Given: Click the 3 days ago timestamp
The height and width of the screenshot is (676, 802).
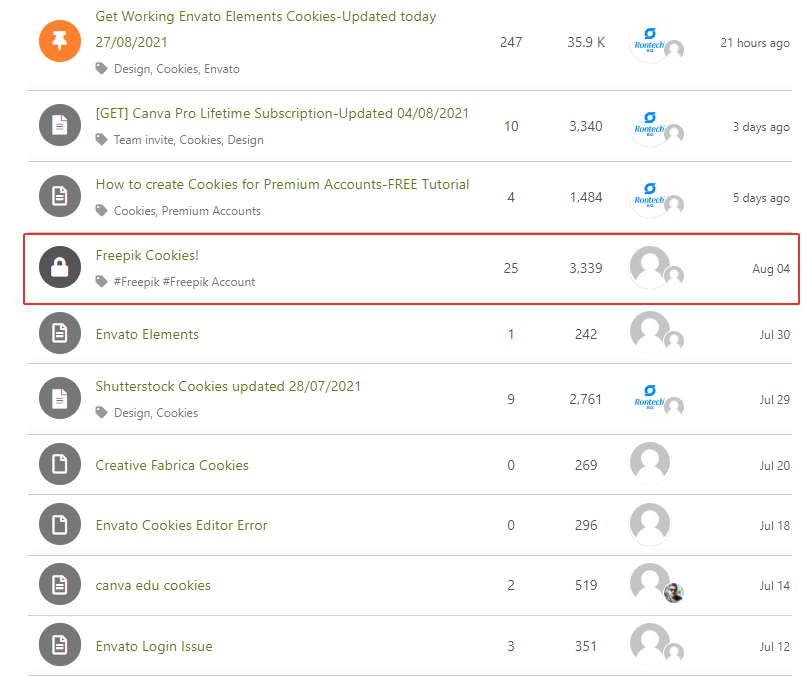Looking at the screenshot, I should [761, 127].
